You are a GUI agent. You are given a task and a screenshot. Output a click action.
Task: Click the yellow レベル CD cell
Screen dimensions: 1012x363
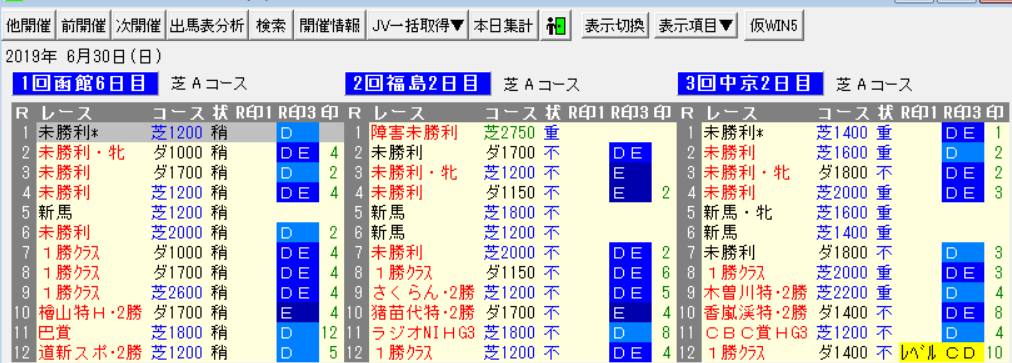(x=941, y=353)
